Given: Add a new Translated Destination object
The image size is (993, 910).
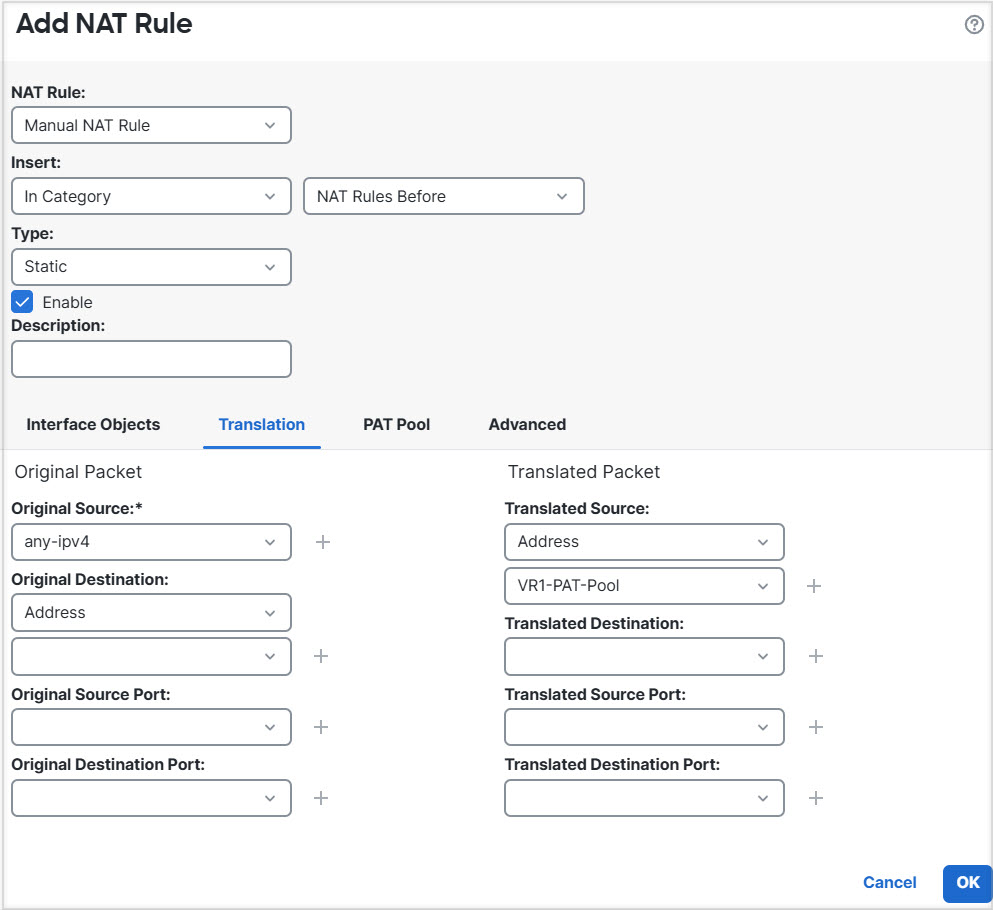Looking at the screenshot, I should 815,656.
